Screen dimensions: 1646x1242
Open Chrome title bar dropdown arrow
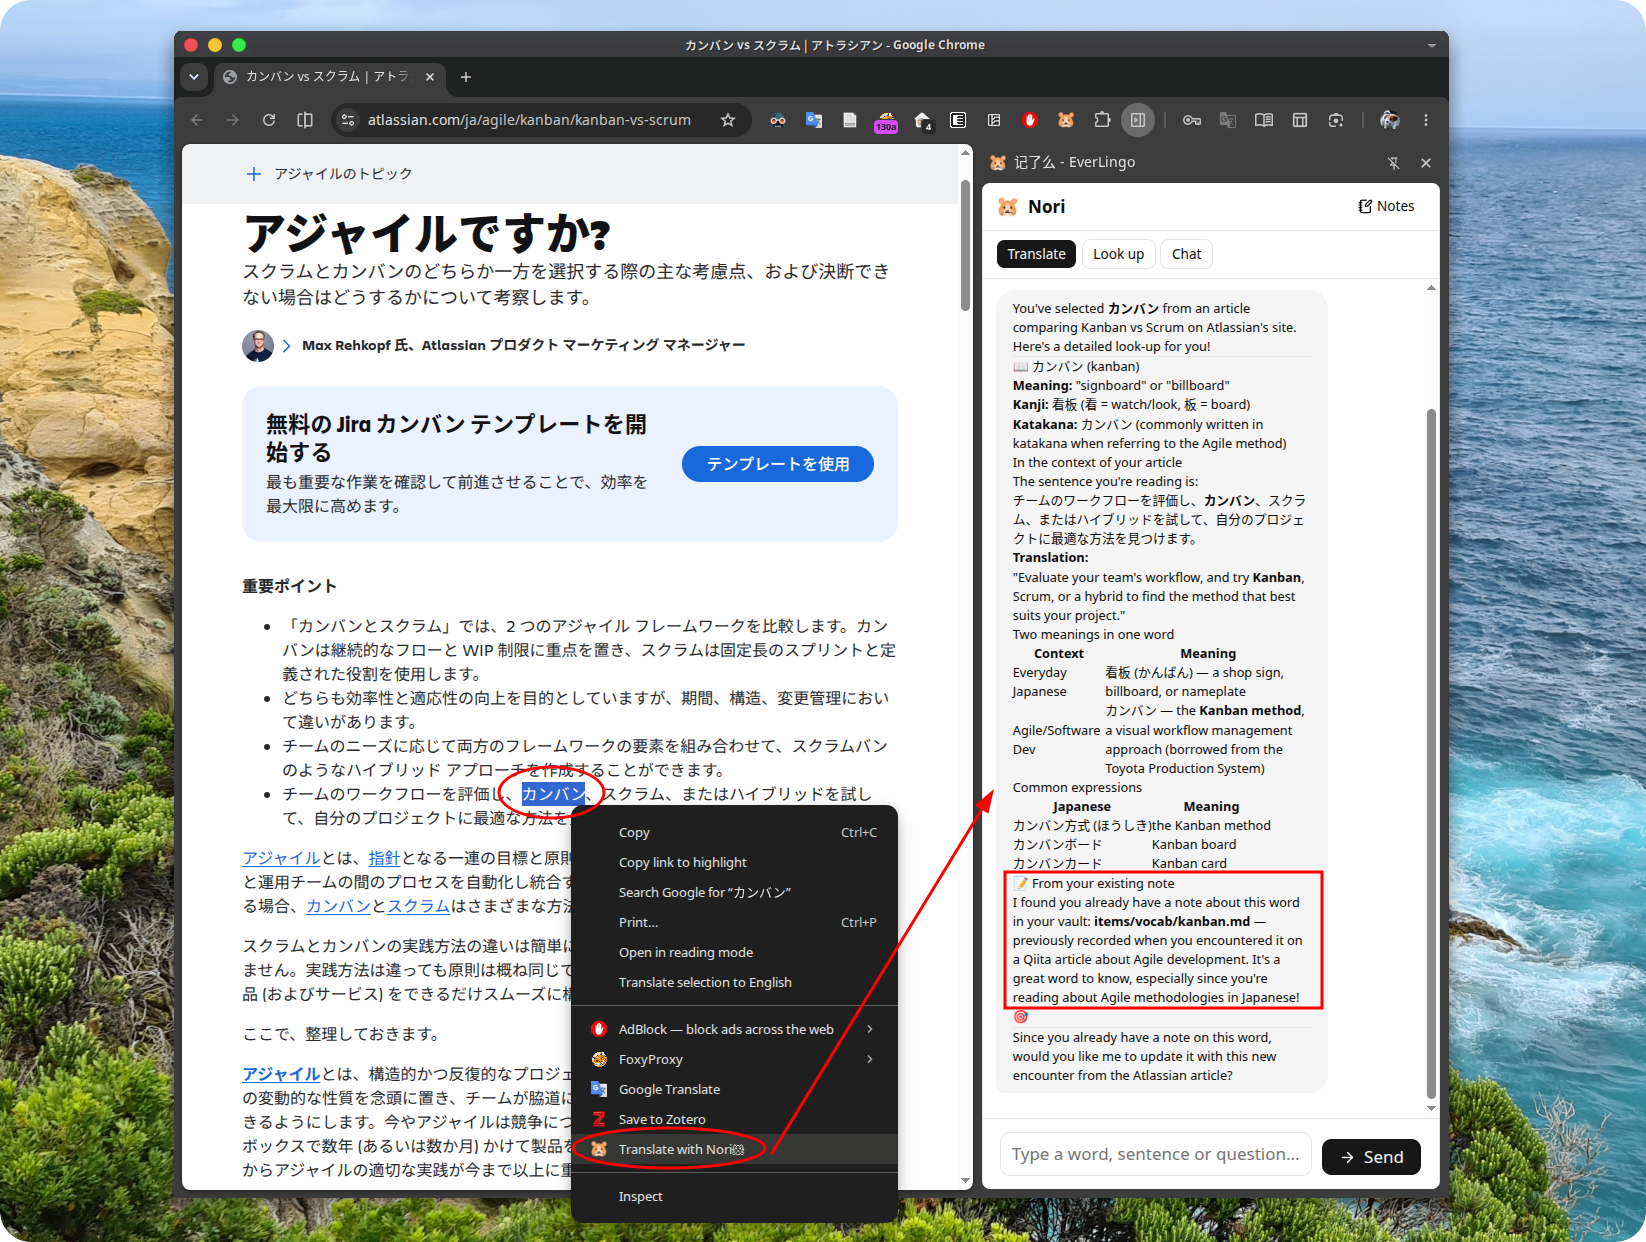pos(1431,45)
